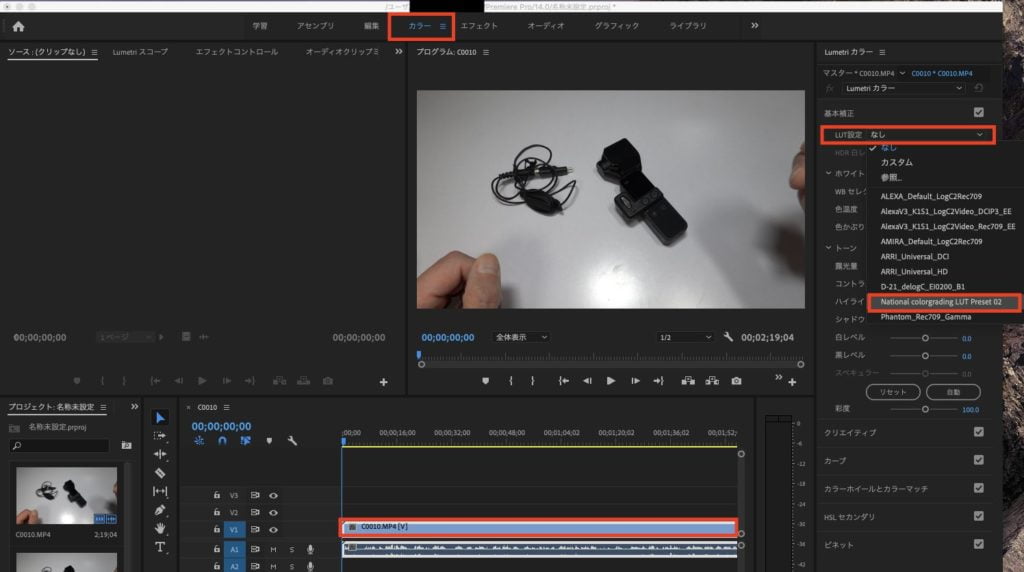Switch to the Effects workspace tab

pyautogui.click(x=478, y=26)
